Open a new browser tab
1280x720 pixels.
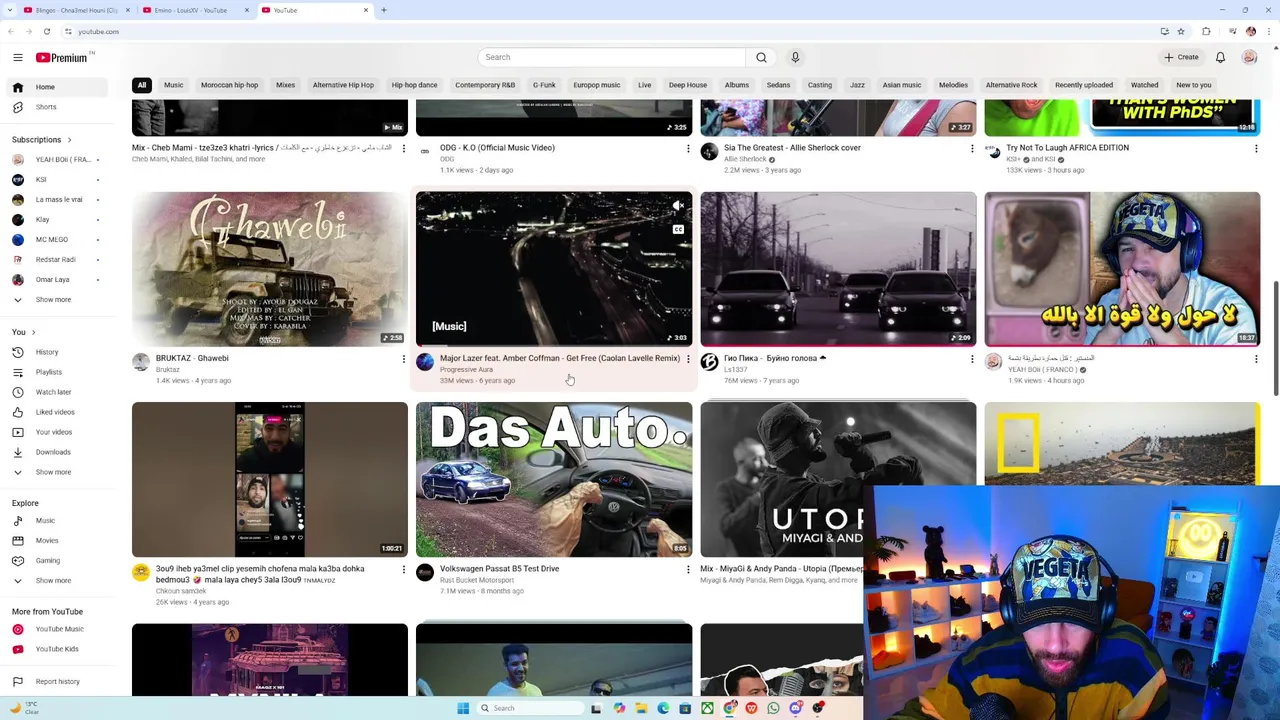click(x=384, y=10)
